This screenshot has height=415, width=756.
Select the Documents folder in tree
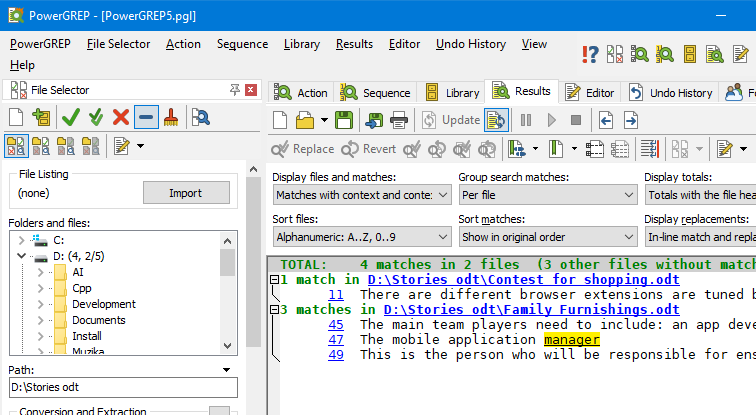coord(98,320)
